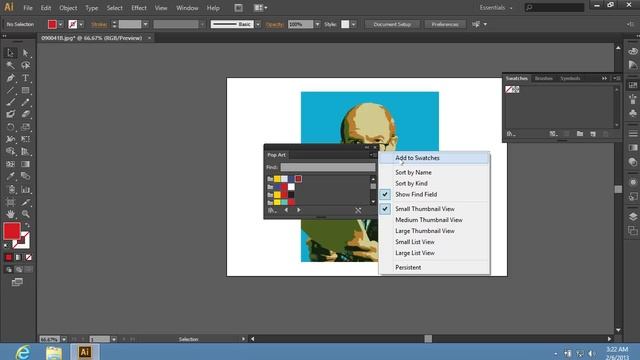
Task: Open the Artboards panel icon in dock
Action: click(x=633, y=231)
